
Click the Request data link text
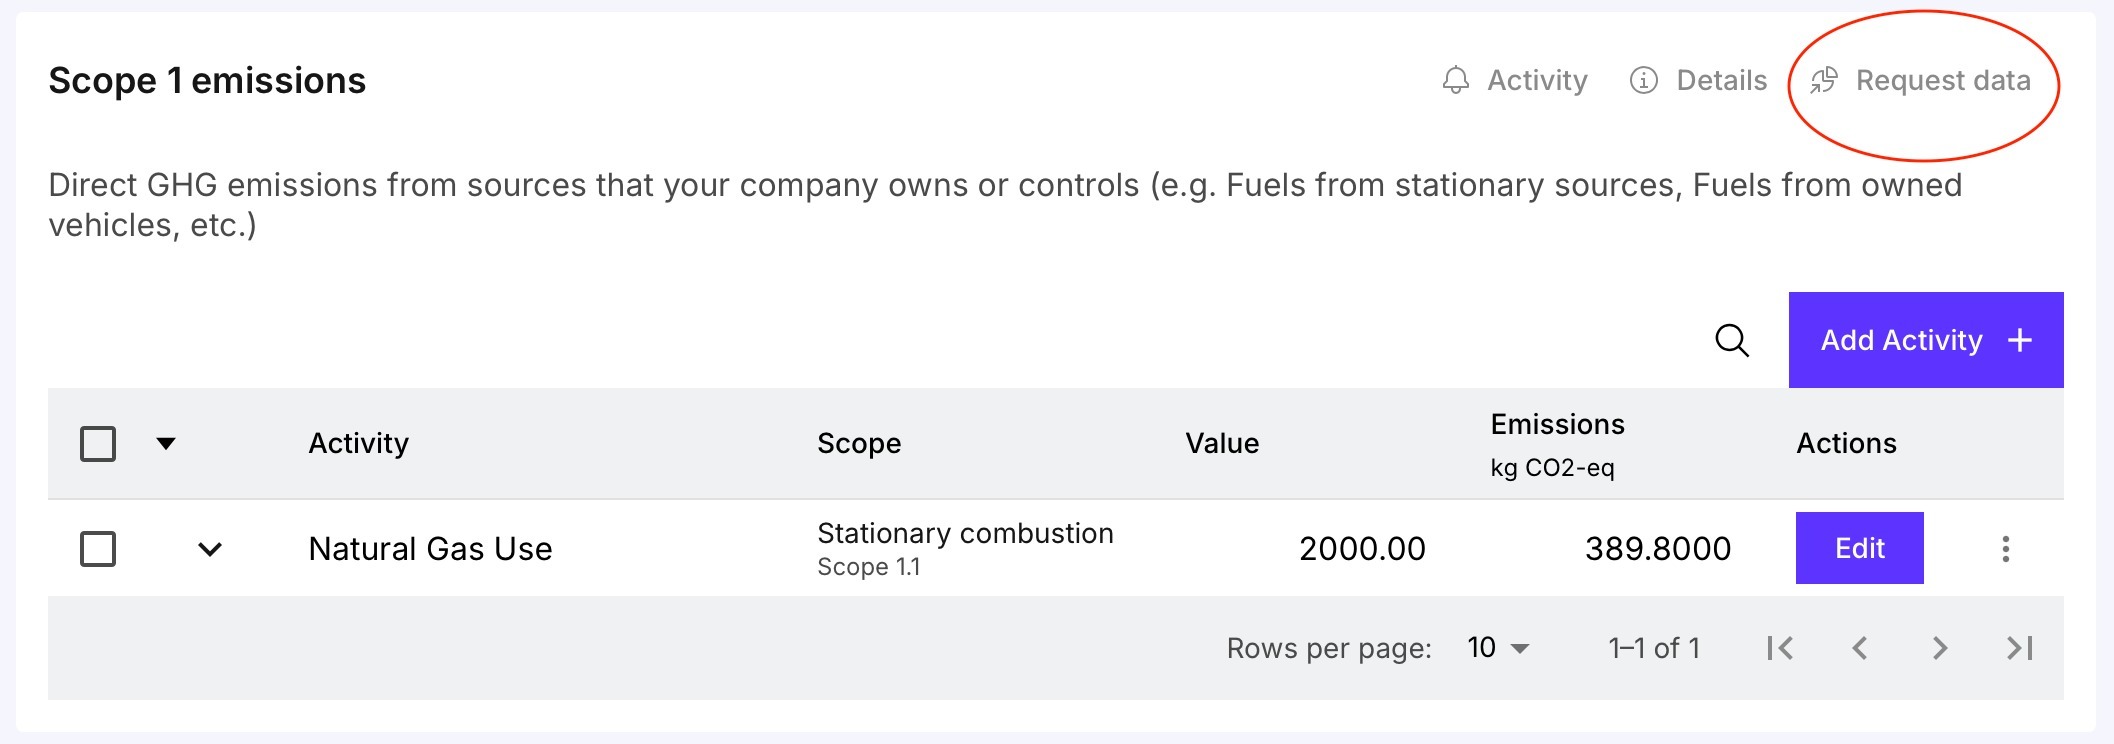point(1943,80)
